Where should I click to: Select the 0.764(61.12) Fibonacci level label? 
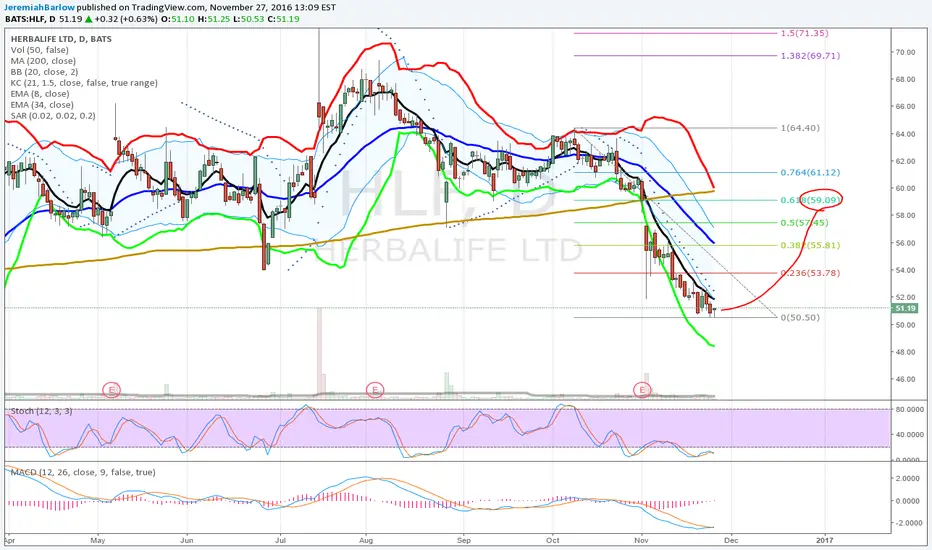(x=810, y=172)
